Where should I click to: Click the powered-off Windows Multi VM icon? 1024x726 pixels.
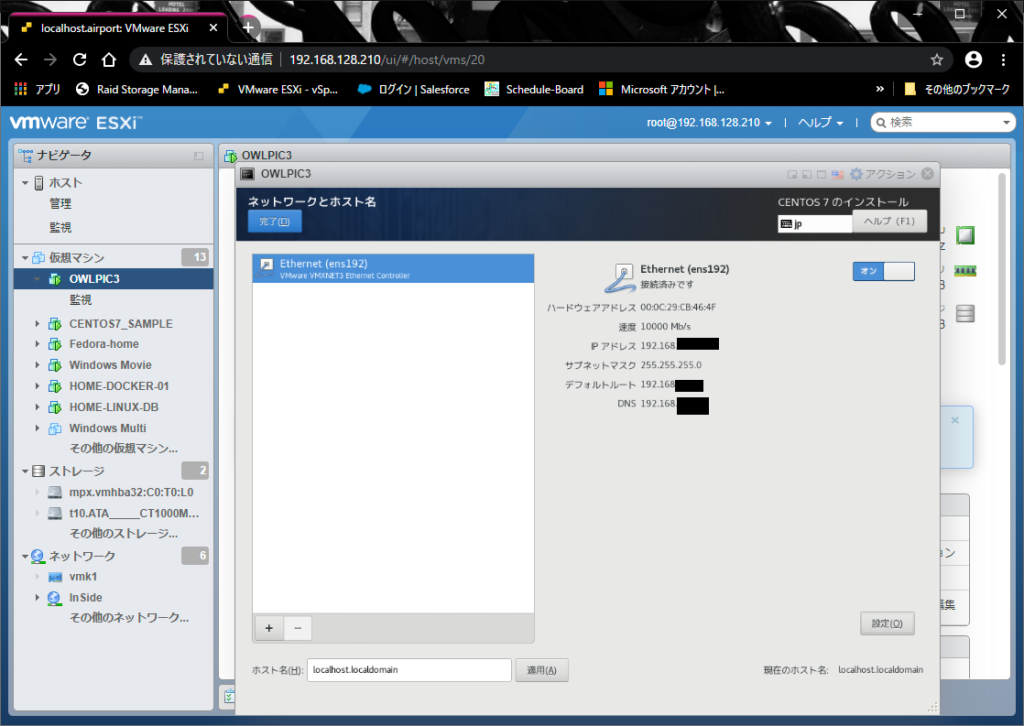tap(56, 428)
